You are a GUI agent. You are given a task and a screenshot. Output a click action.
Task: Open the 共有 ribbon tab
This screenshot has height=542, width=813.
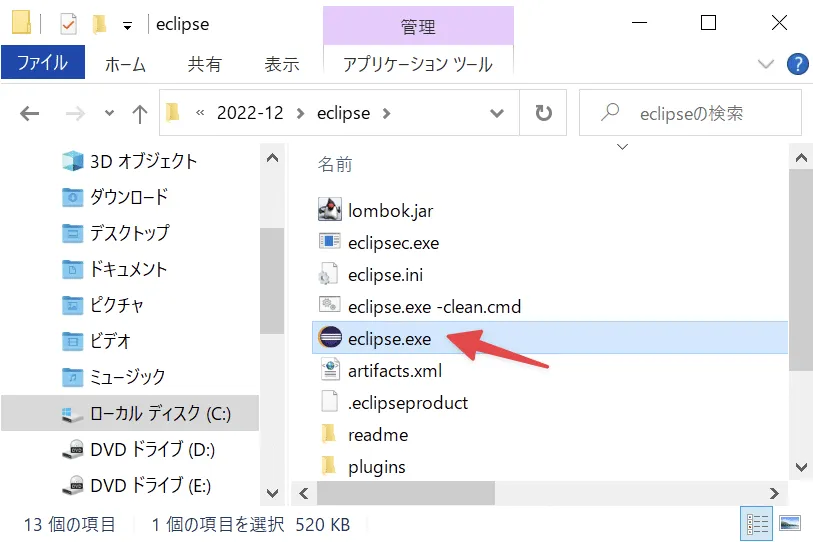[204, 64]
